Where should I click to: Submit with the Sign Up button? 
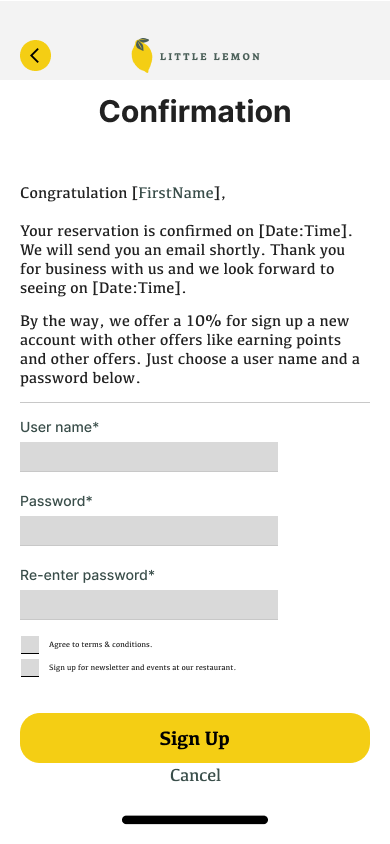point(195,738)
